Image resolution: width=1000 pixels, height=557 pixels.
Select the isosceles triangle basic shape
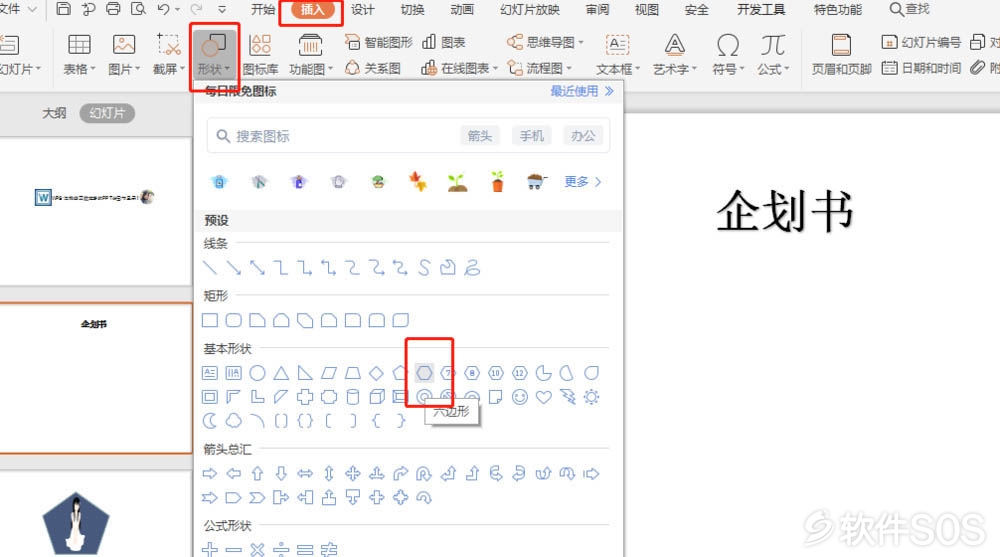(281, 373)
